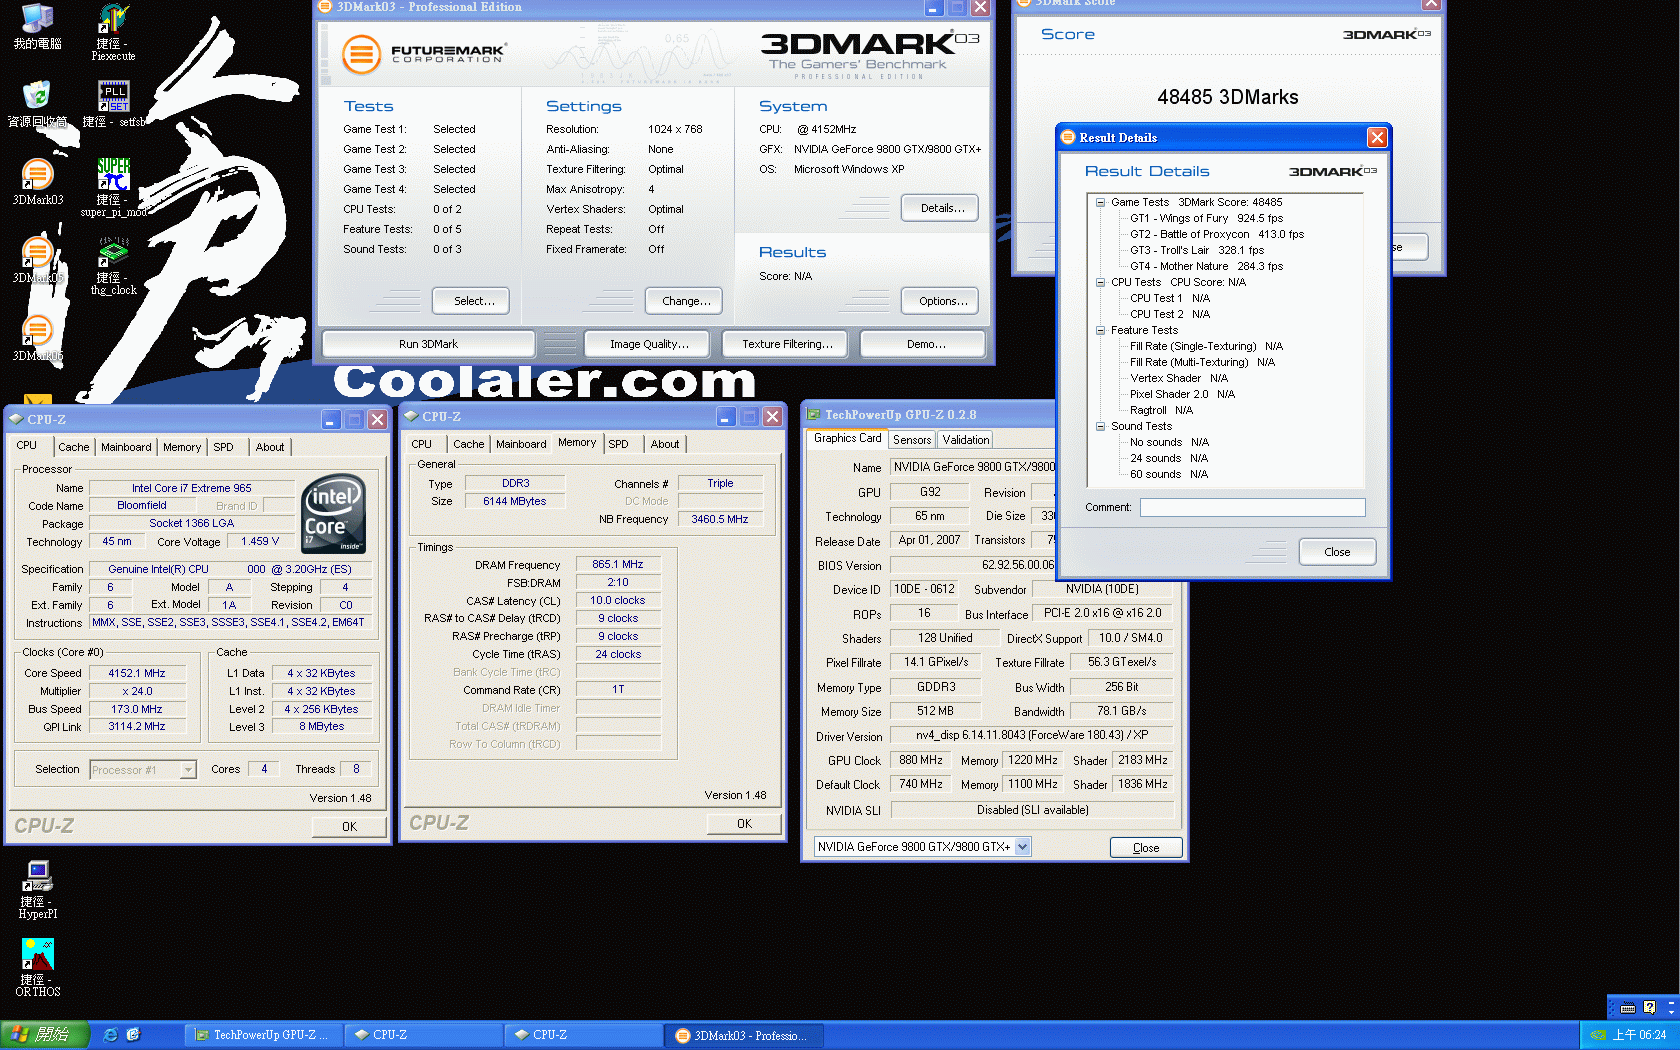1680x1050 pixels.
Task: Select the Pixel Shader 2.0 row
Action: click(x=1182, y=394)
